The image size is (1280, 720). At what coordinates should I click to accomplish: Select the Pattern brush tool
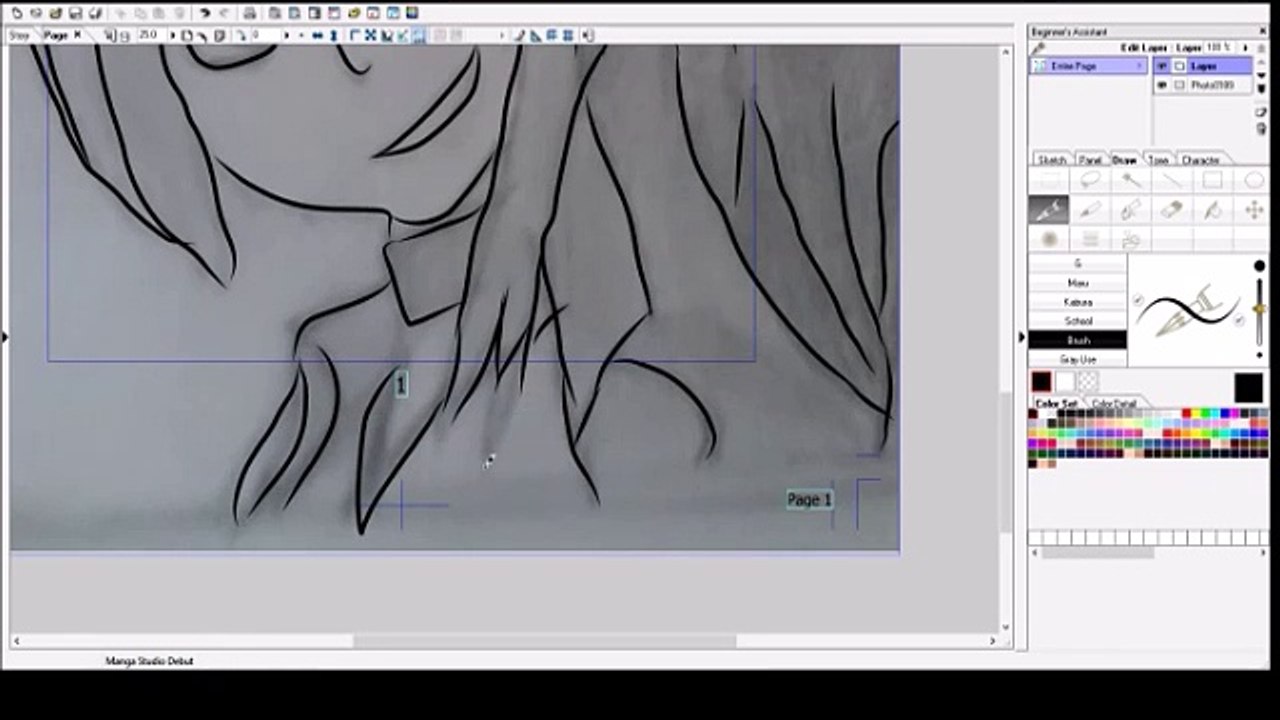pos(1090,239)
